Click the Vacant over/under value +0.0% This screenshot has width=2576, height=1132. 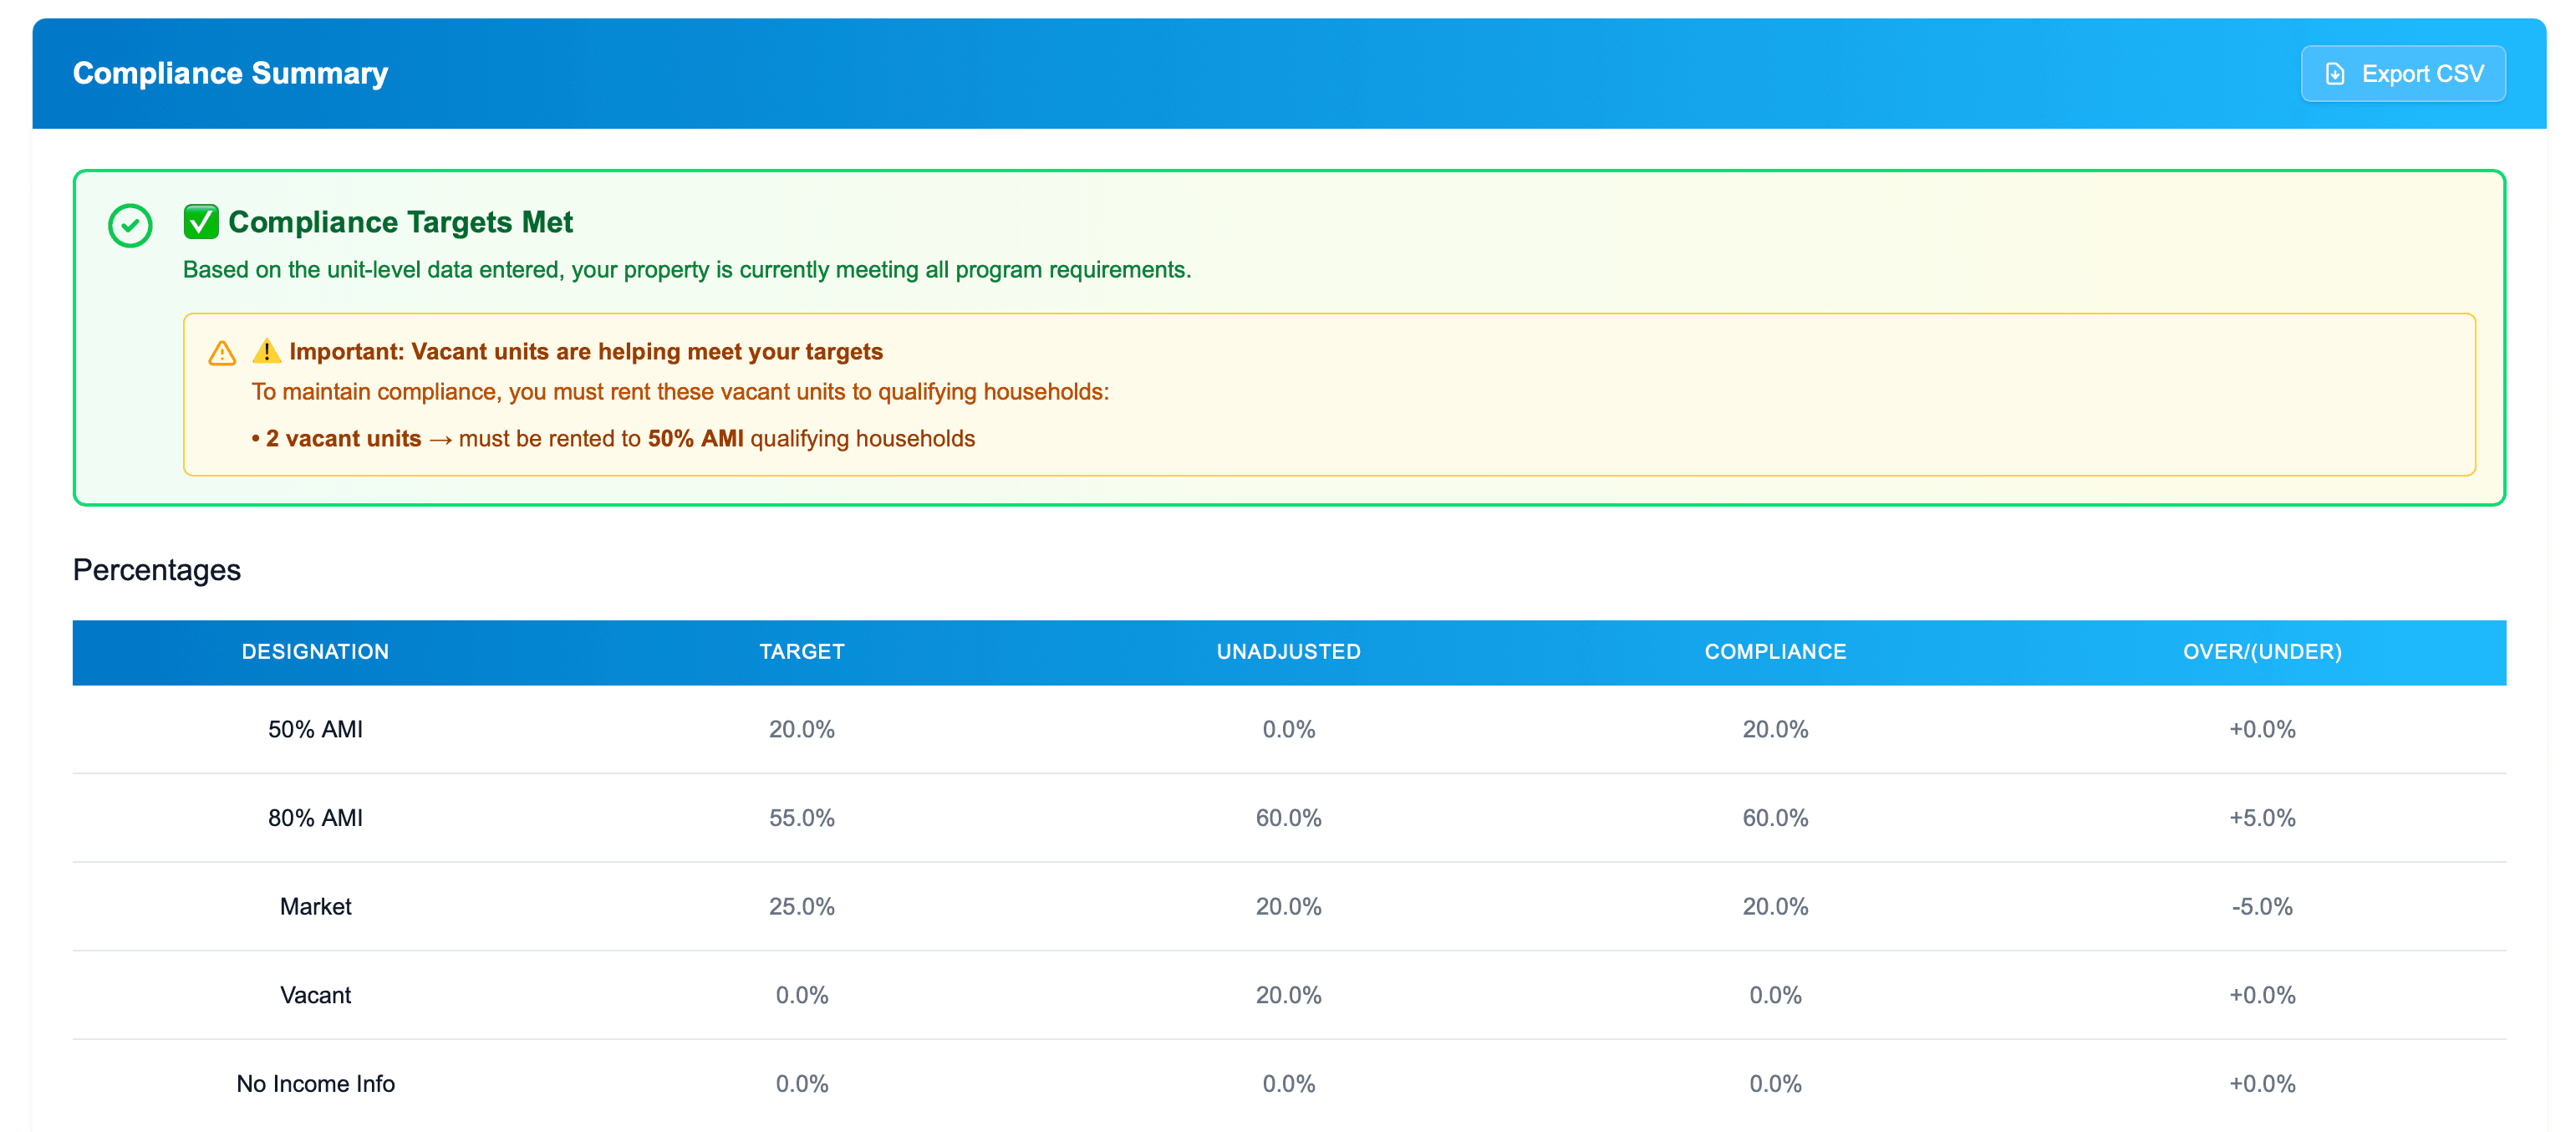click(2262, 996)
